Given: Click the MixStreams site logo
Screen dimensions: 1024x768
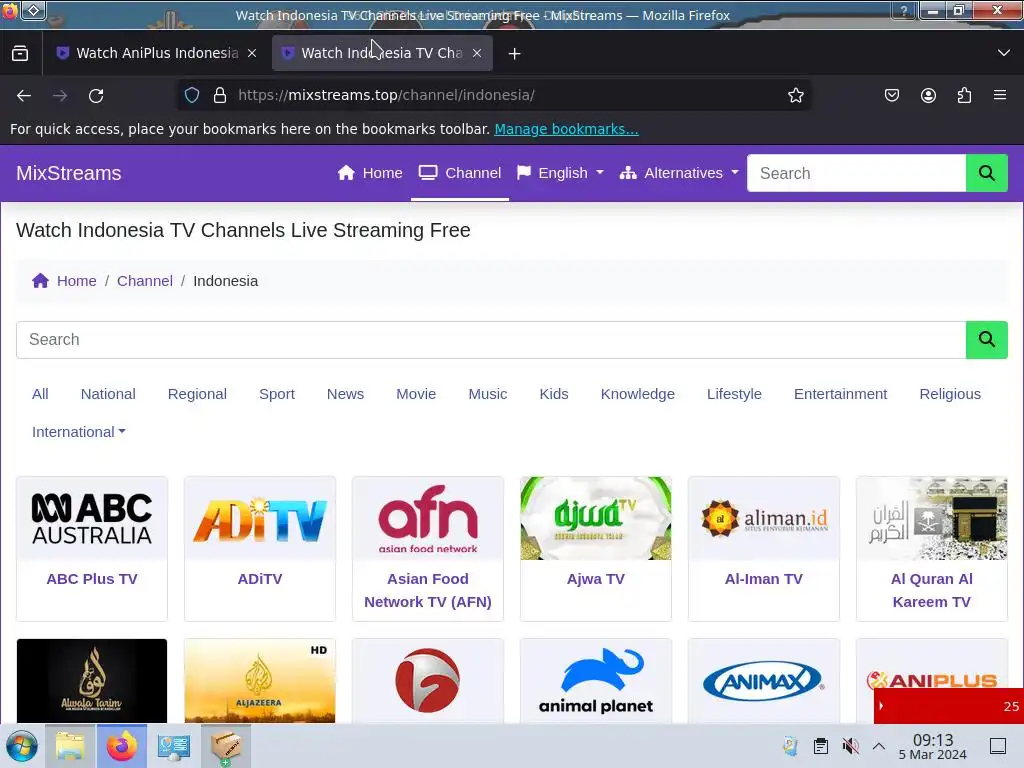Looking at the screenshot, I should click(69, 173).
